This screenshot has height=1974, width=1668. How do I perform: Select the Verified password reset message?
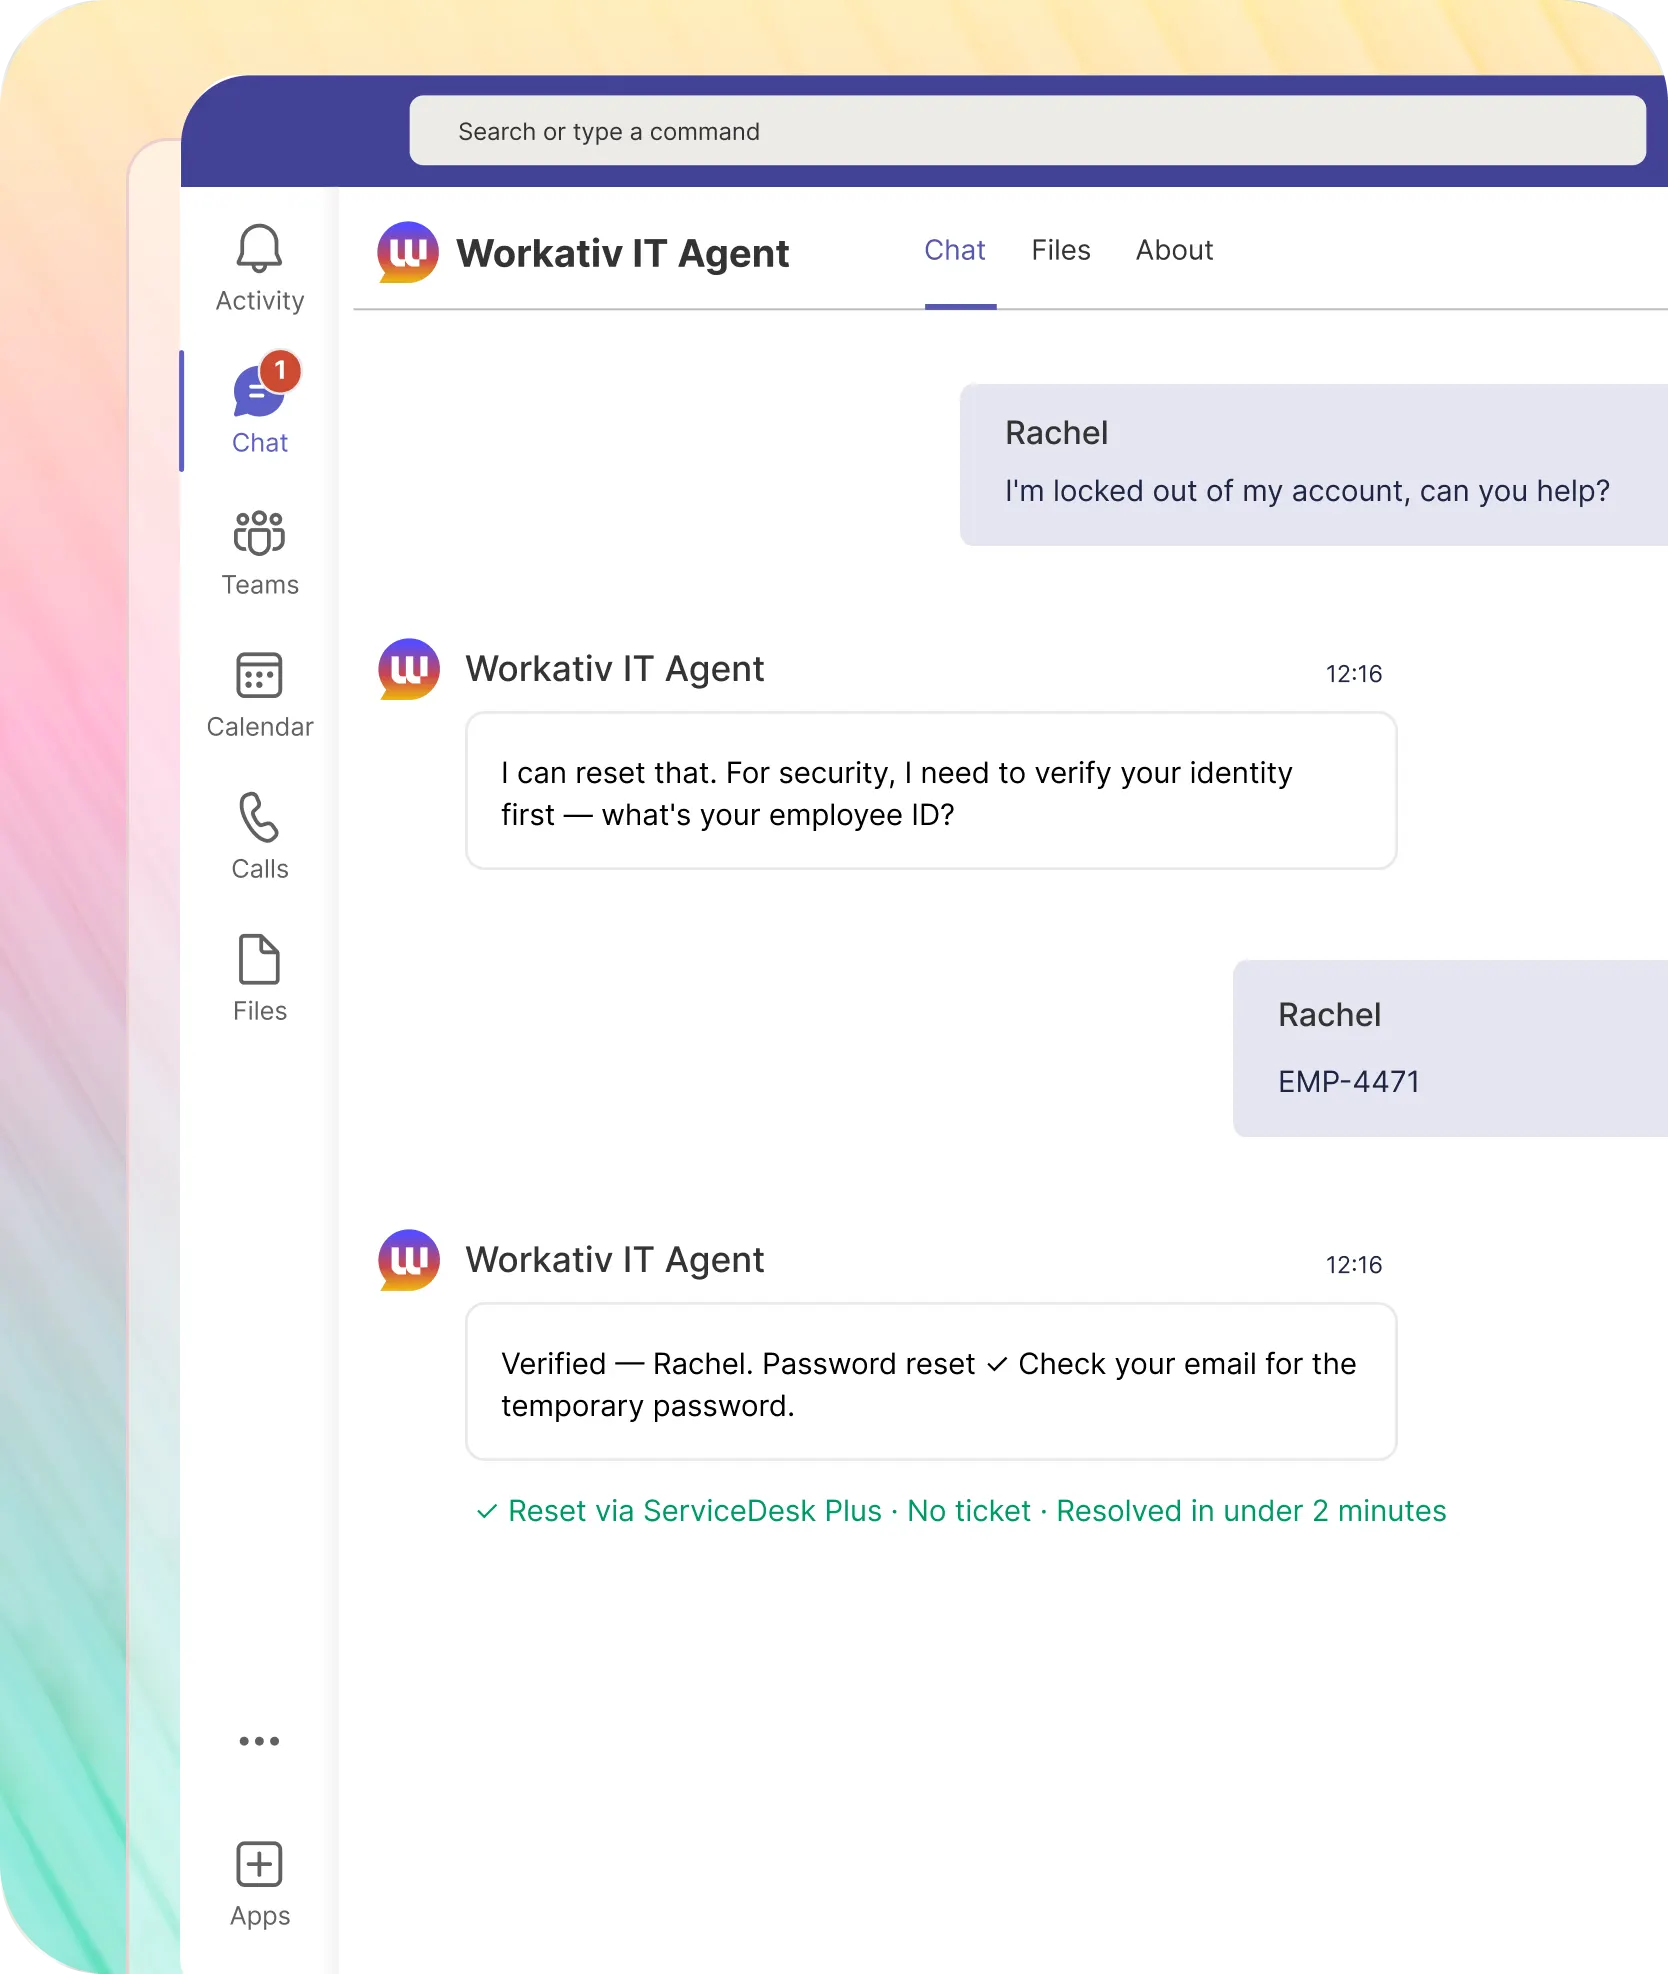click(x=931, y=1382)
